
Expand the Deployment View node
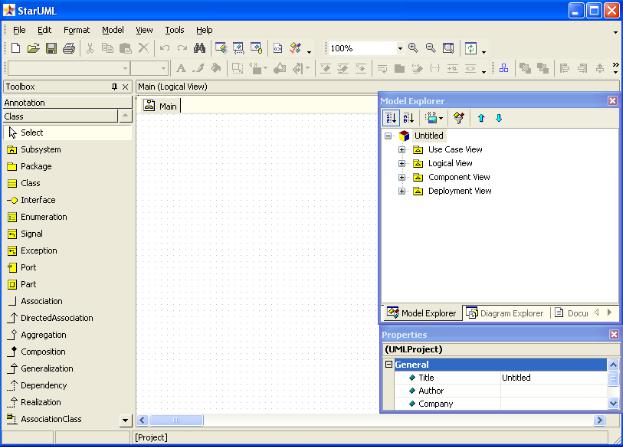tap(402, 191)
